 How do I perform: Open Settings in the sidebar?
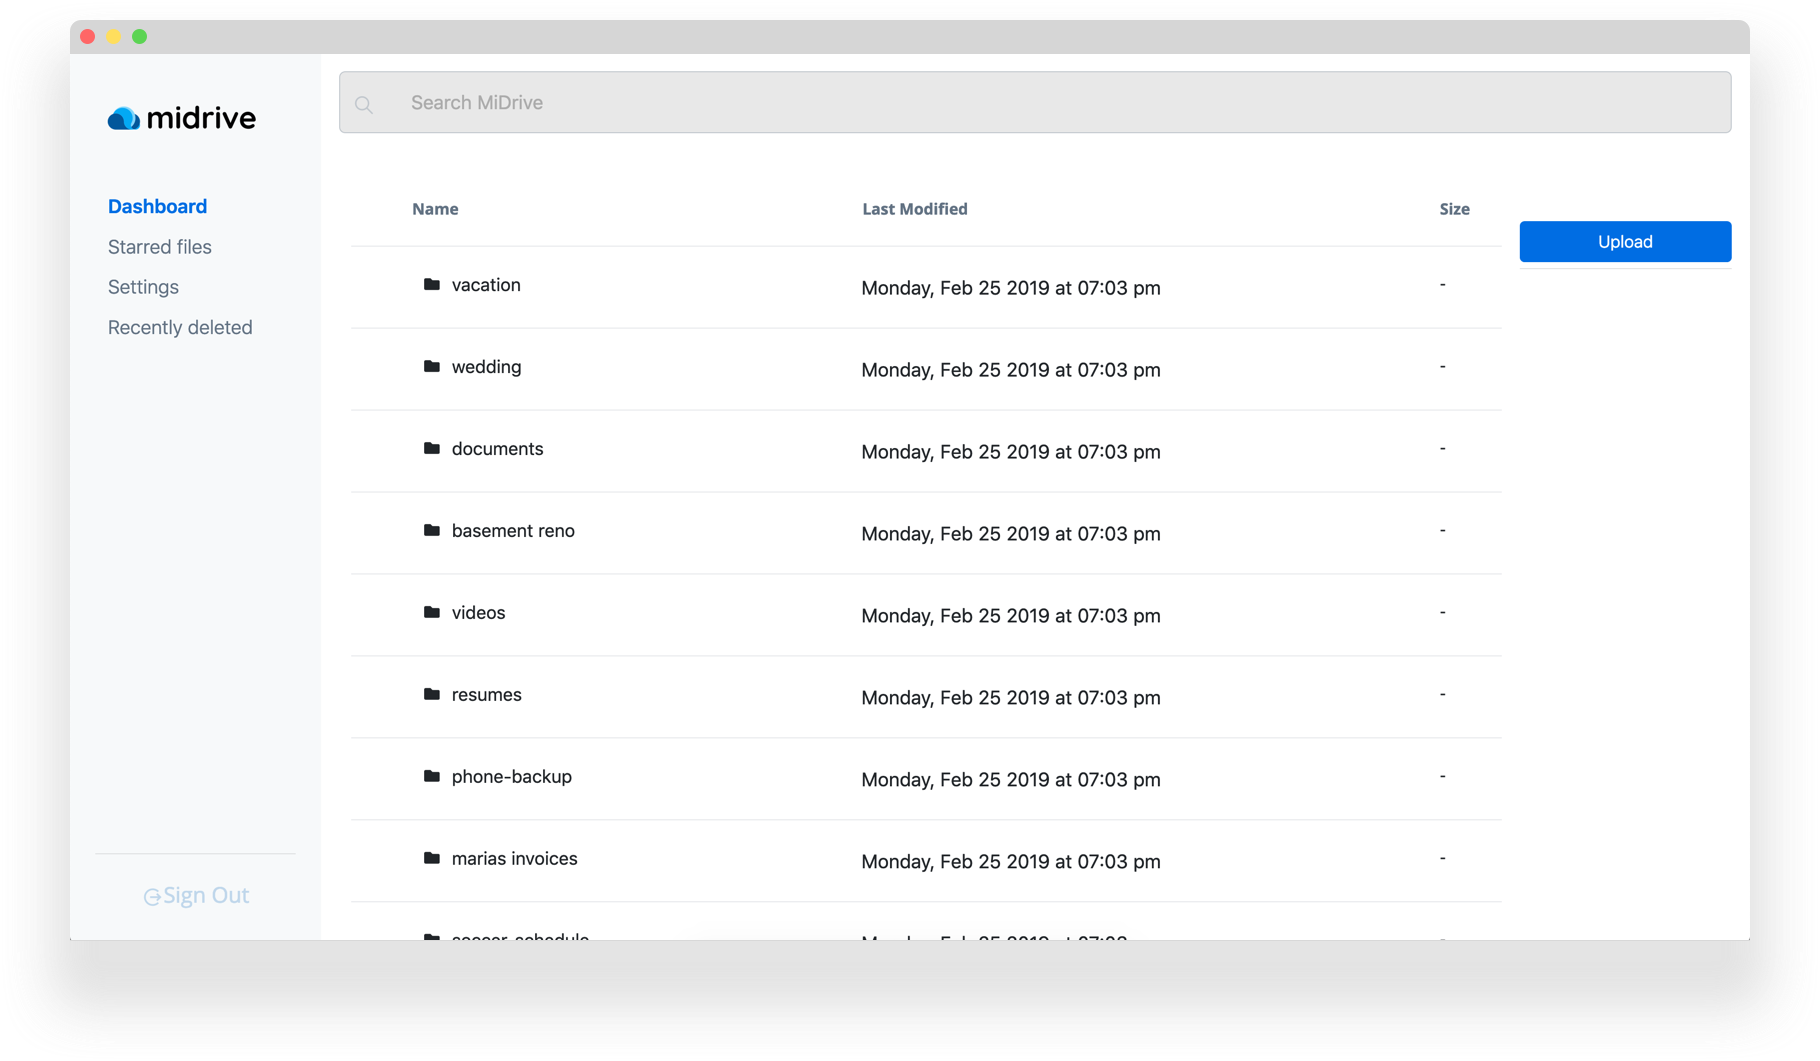[x=143, y=287]
